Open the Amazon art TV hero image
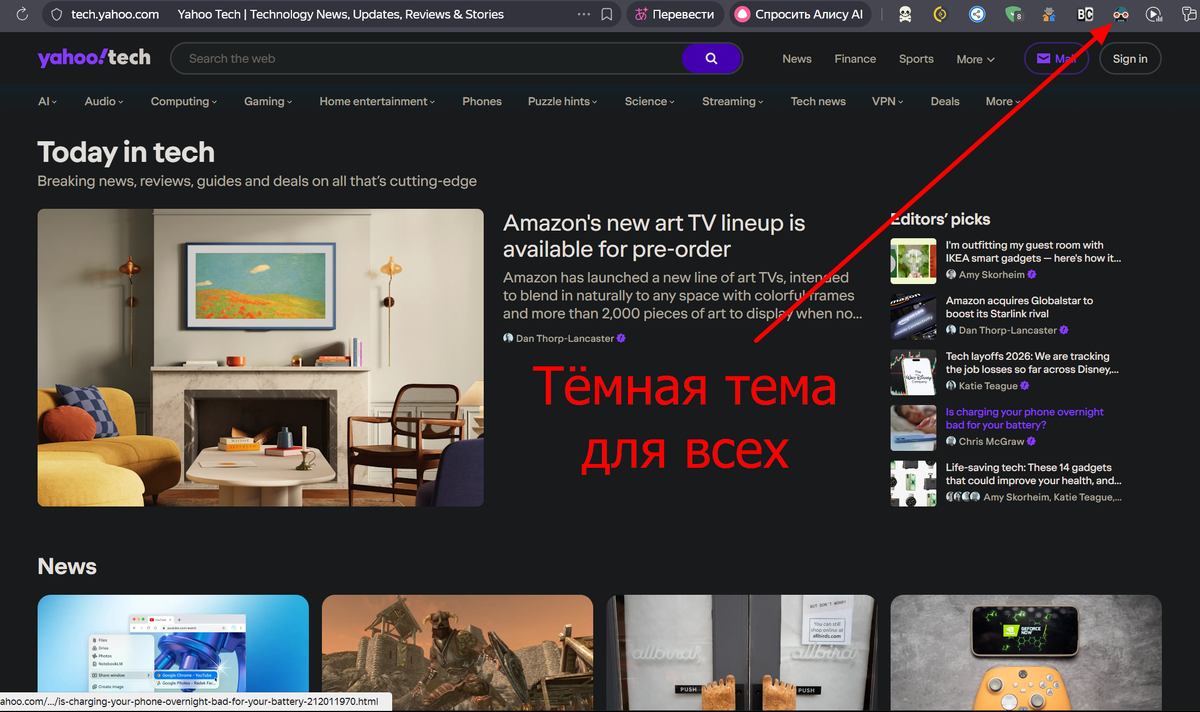Image resolution: width=1200 pixels, height=712 pixels. point(260,357)
